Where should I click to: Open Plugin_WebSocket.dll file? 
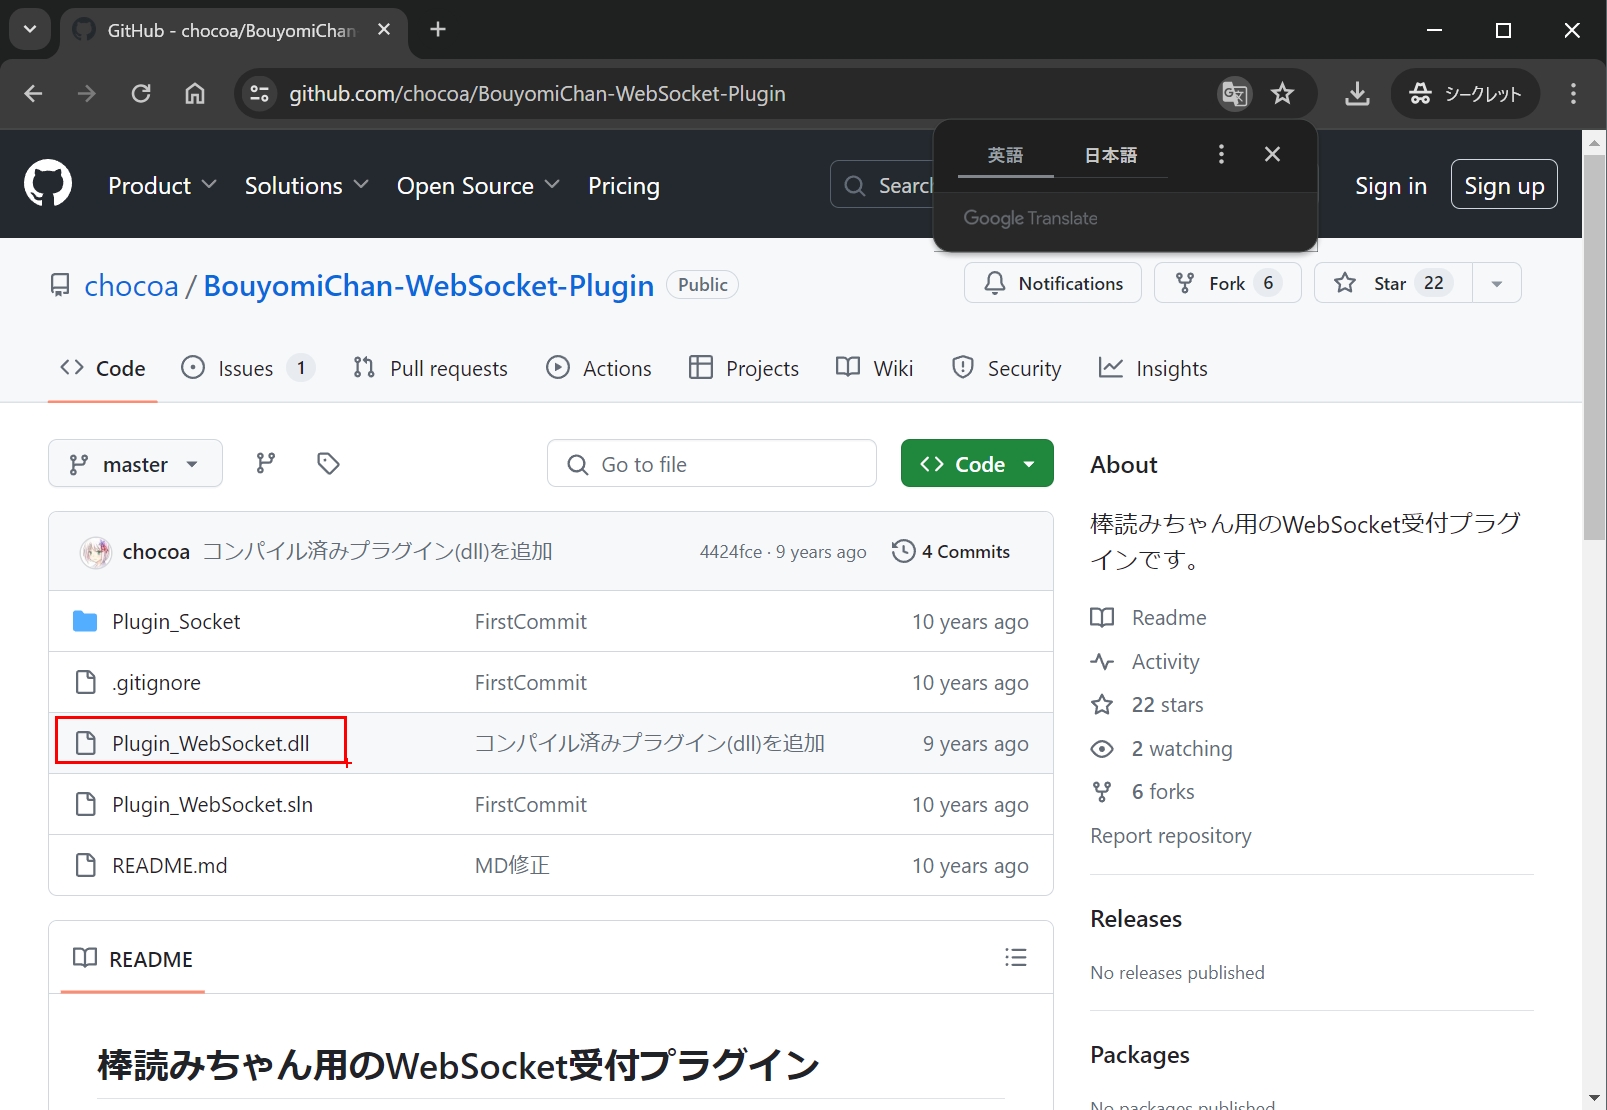pyautogui.click(x=211, y=744)
